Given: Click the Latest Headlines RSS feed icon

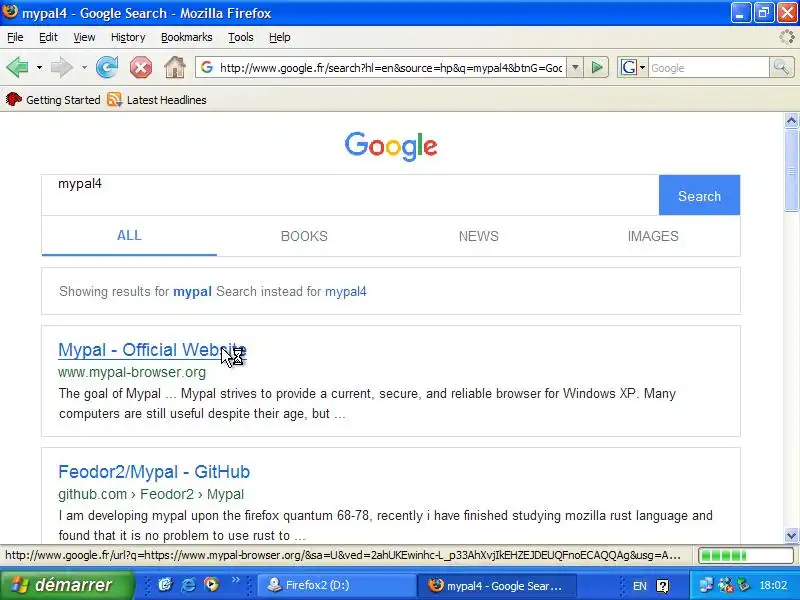Looking at the screenshot, I should [115, 99].
